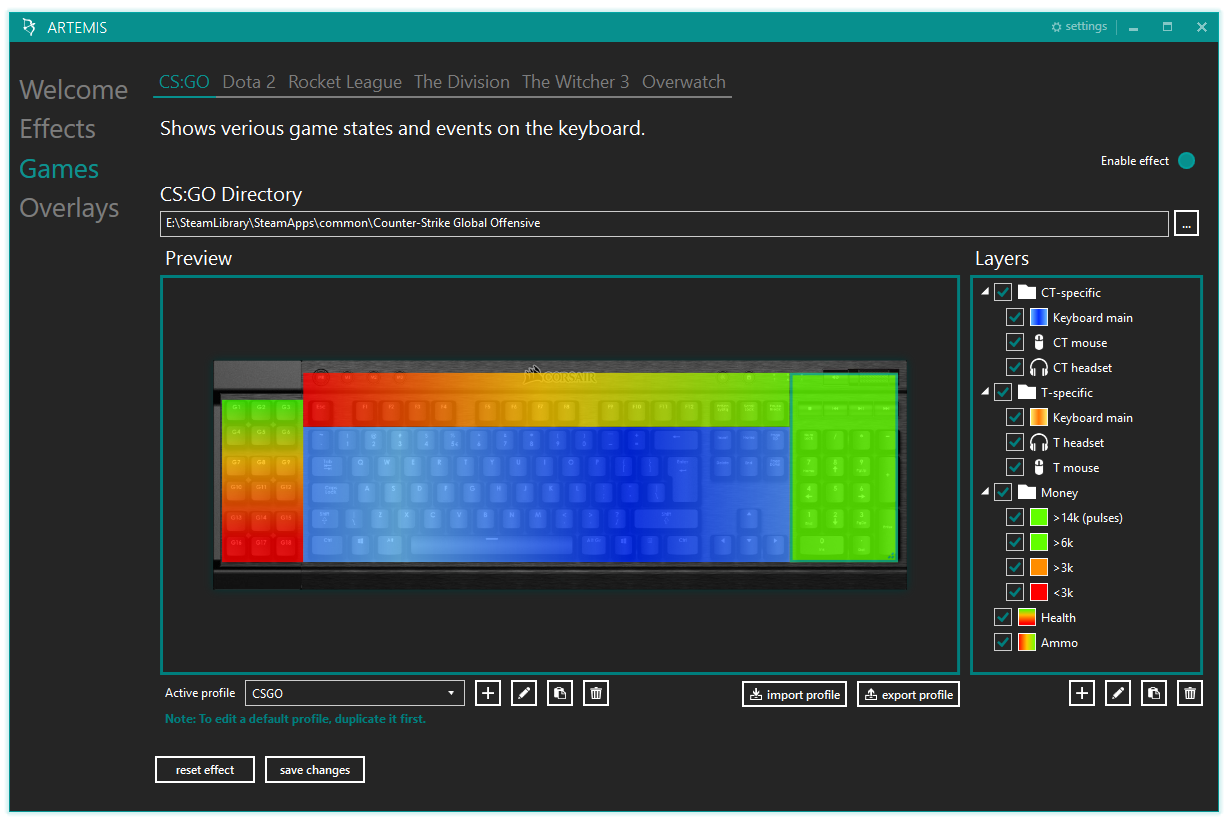Click the T mouse layer icon
The image size is (1229, 822).
[x=1039, y=467]
